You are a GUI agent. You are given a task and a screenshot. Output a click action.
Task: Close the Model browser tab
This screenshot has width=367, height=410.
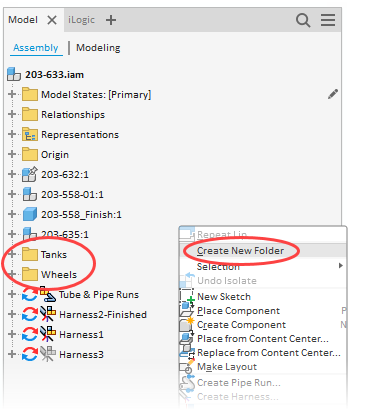point(52,20)
